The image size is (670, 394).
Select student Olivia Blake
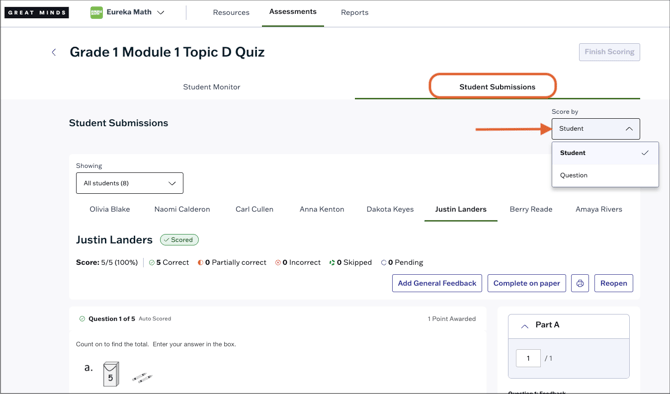coord(110,209)
